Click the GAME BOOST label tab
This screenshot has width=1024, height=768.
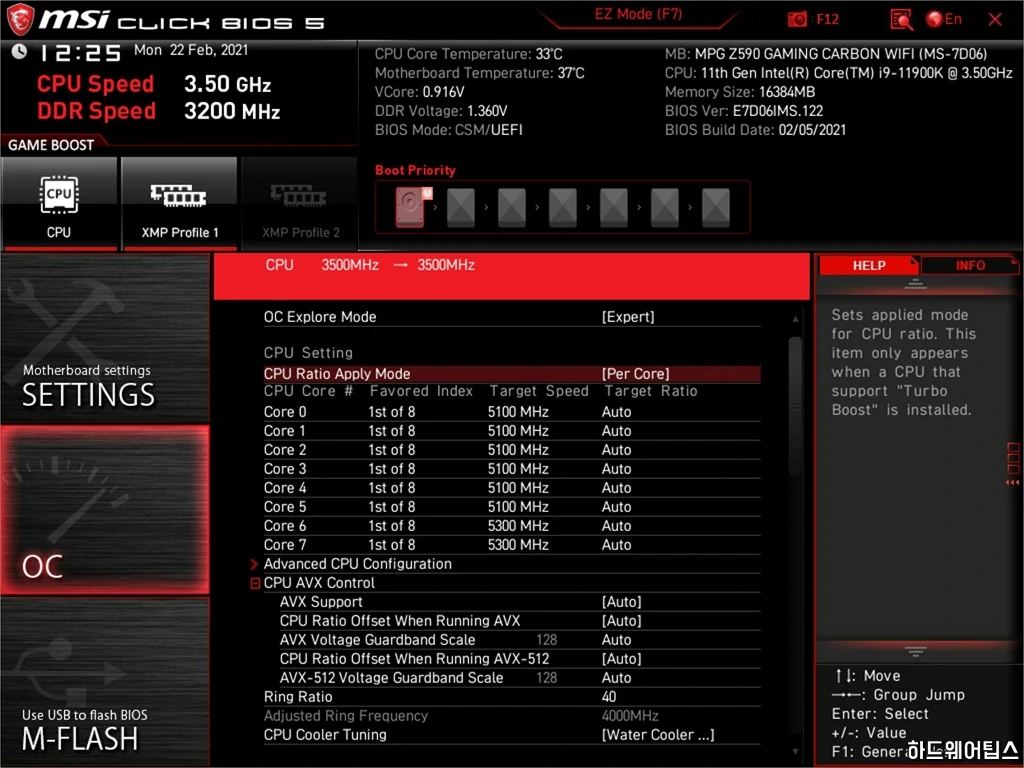(x=51, y=145)
